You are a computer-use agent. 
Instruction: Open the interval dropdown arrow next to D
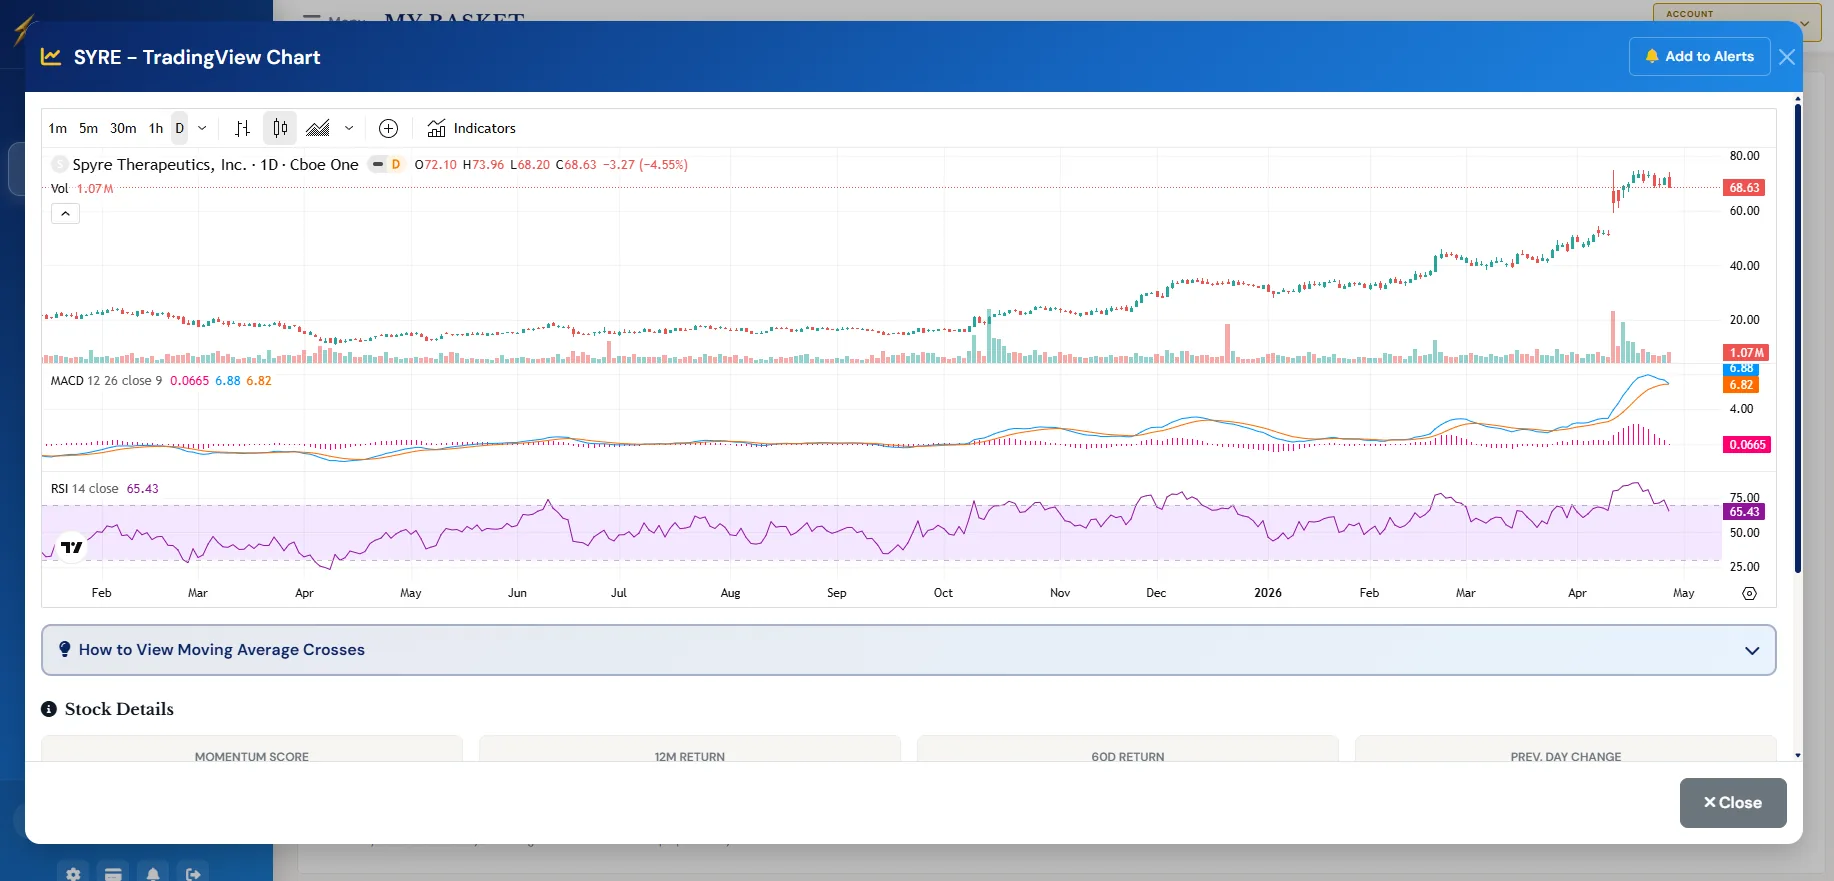pos(202,128)
